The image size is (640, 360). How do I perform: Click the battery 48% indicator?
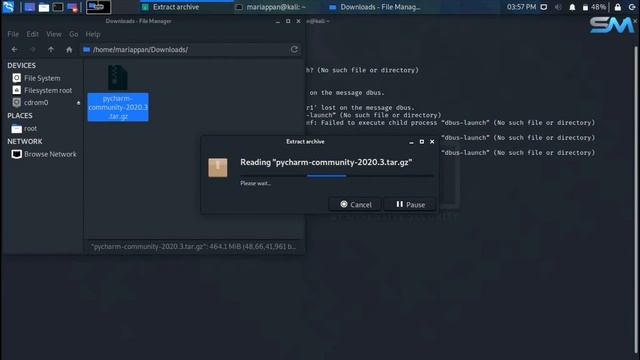point(594,7)
